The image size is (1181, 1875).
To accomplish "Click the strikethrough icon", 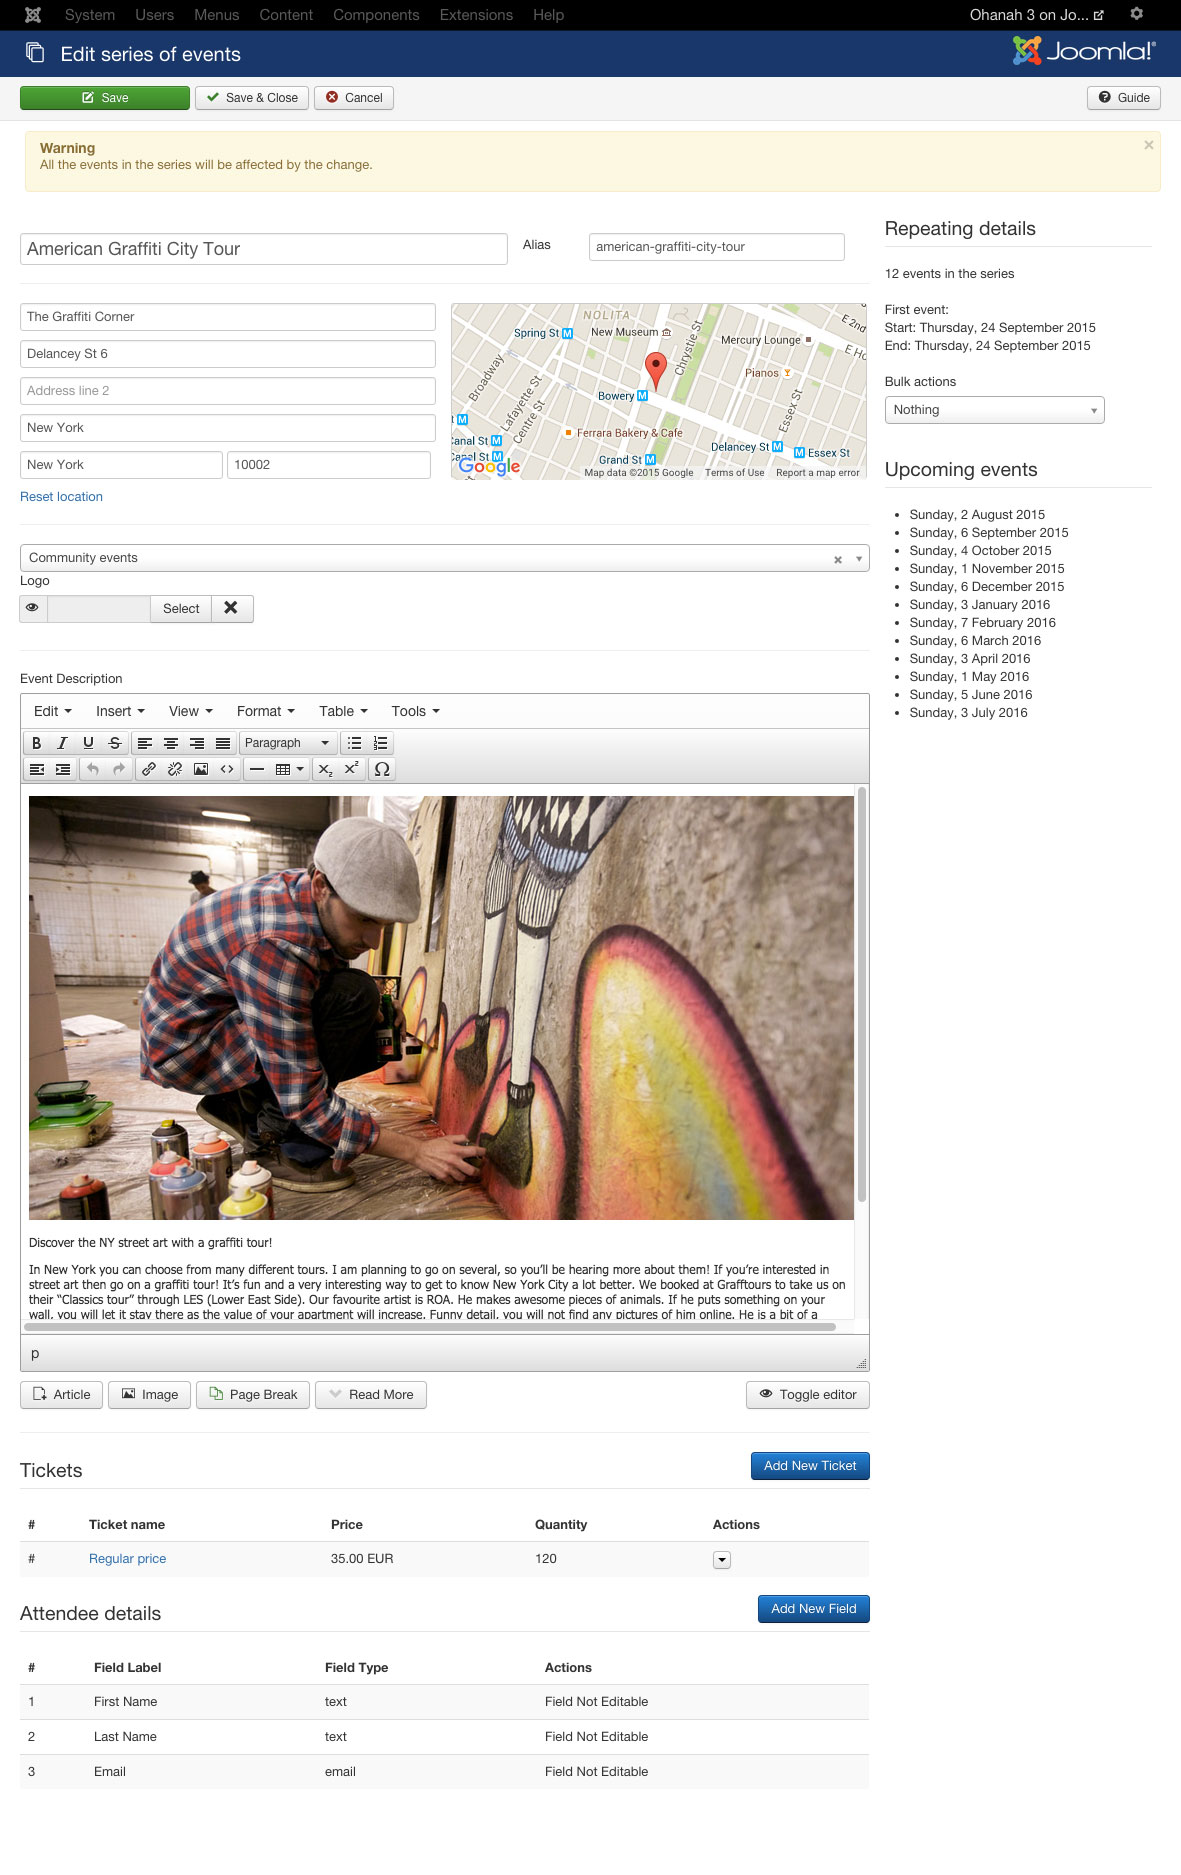I will [114, 743].
